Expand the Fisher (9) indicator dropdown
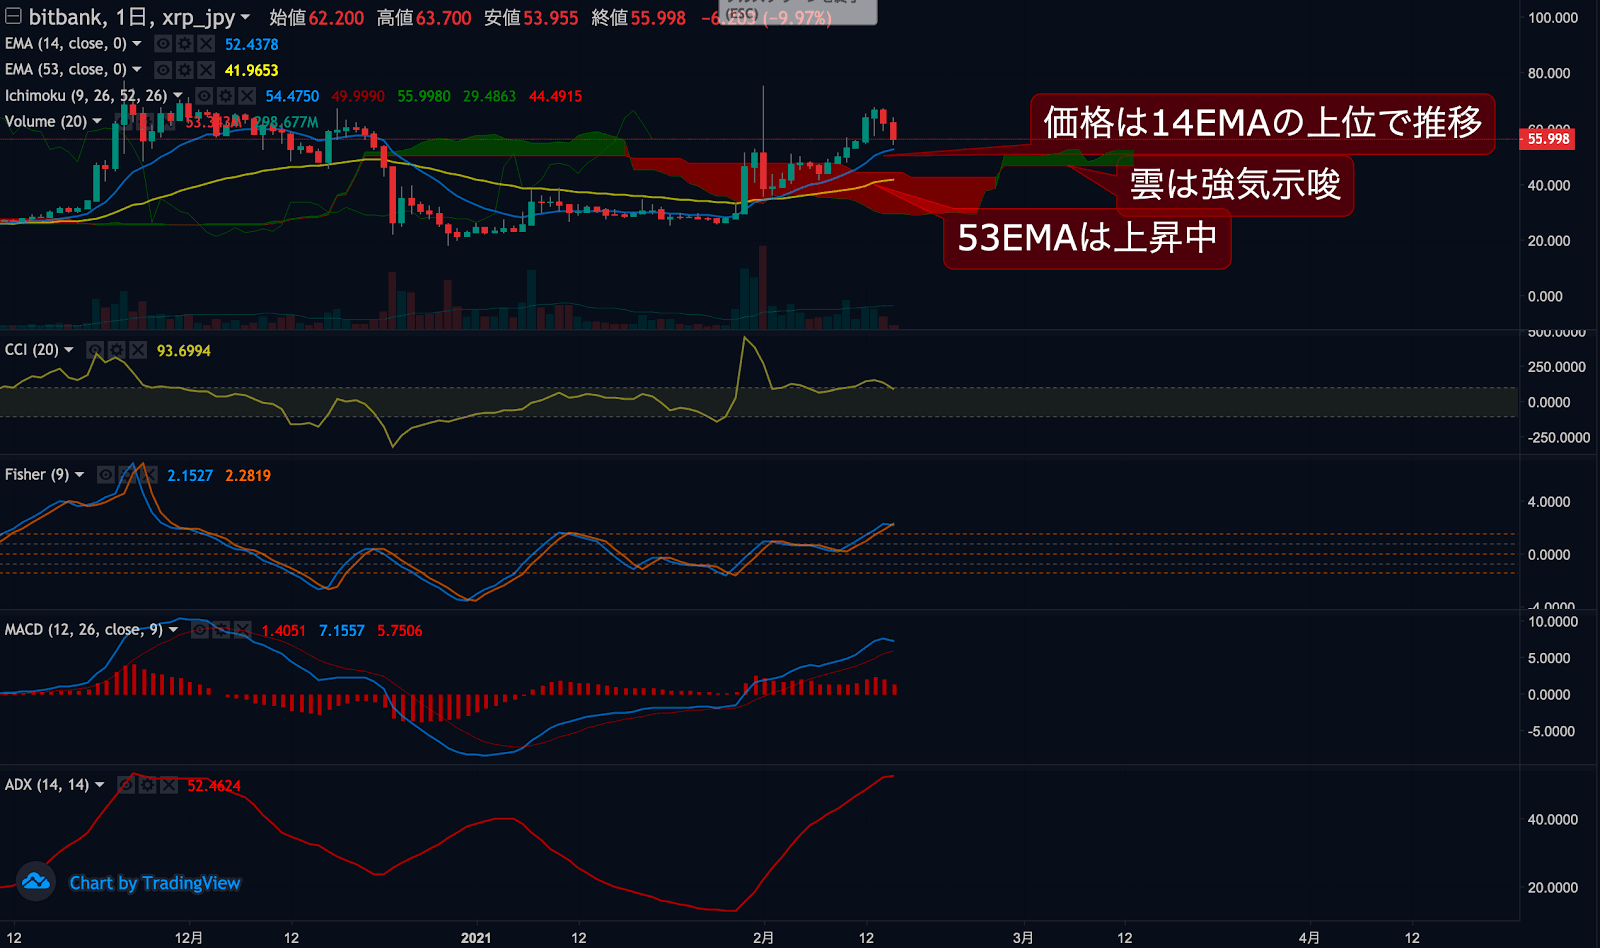The height and width of the screenshot is (948, 1600). [x=80, y=475]
